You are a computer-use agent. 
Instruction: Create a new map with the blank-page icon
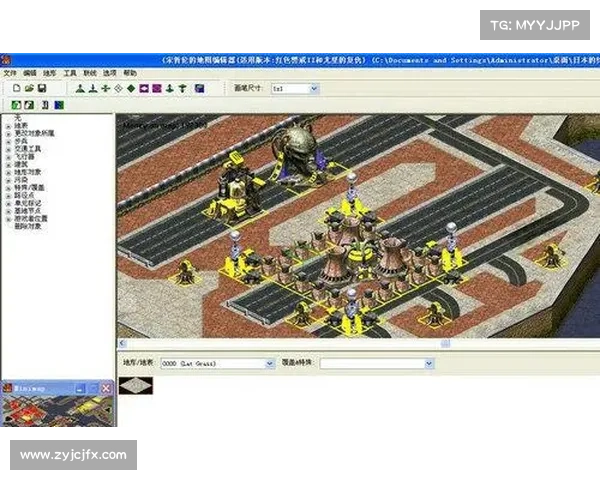(x=16, y=88)
